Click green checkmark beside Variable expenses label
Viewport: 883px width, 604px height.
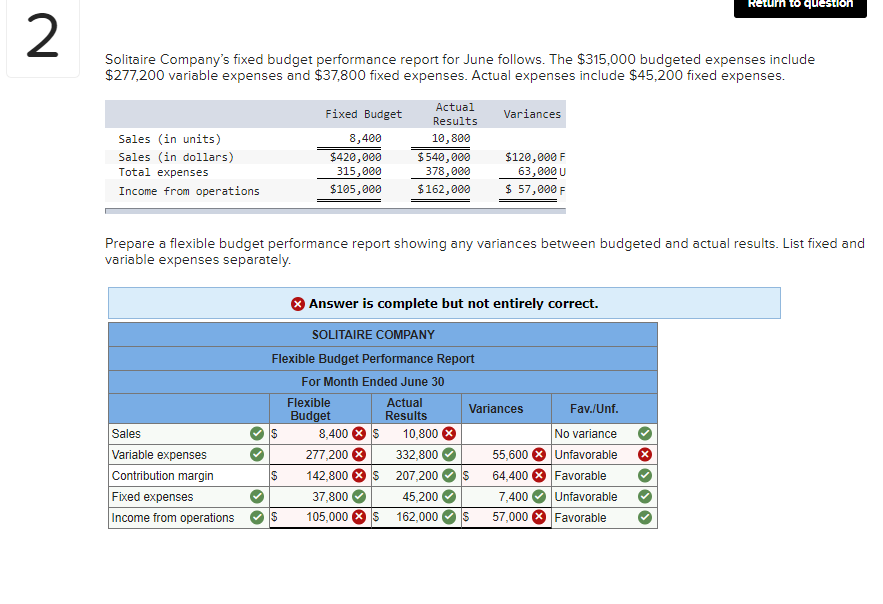tap(257, 454)
